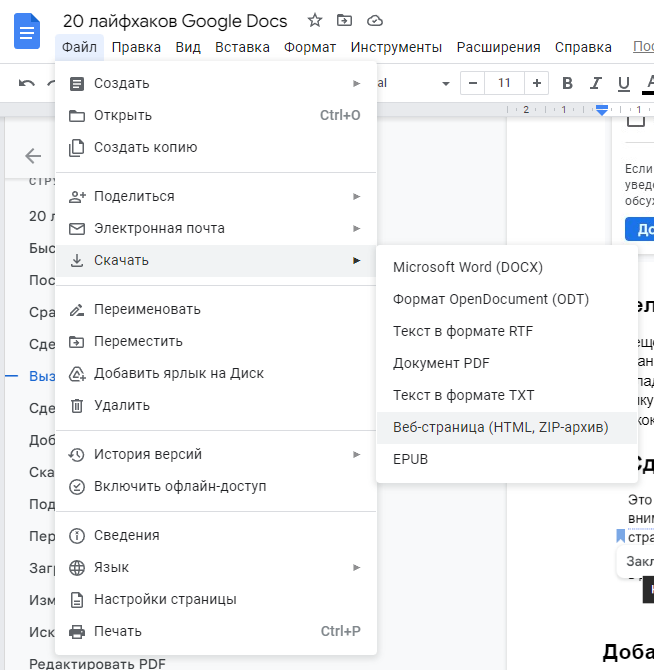Click the submenu arrow next to Язык
654x670 pixels.
(x=356, y=567)
